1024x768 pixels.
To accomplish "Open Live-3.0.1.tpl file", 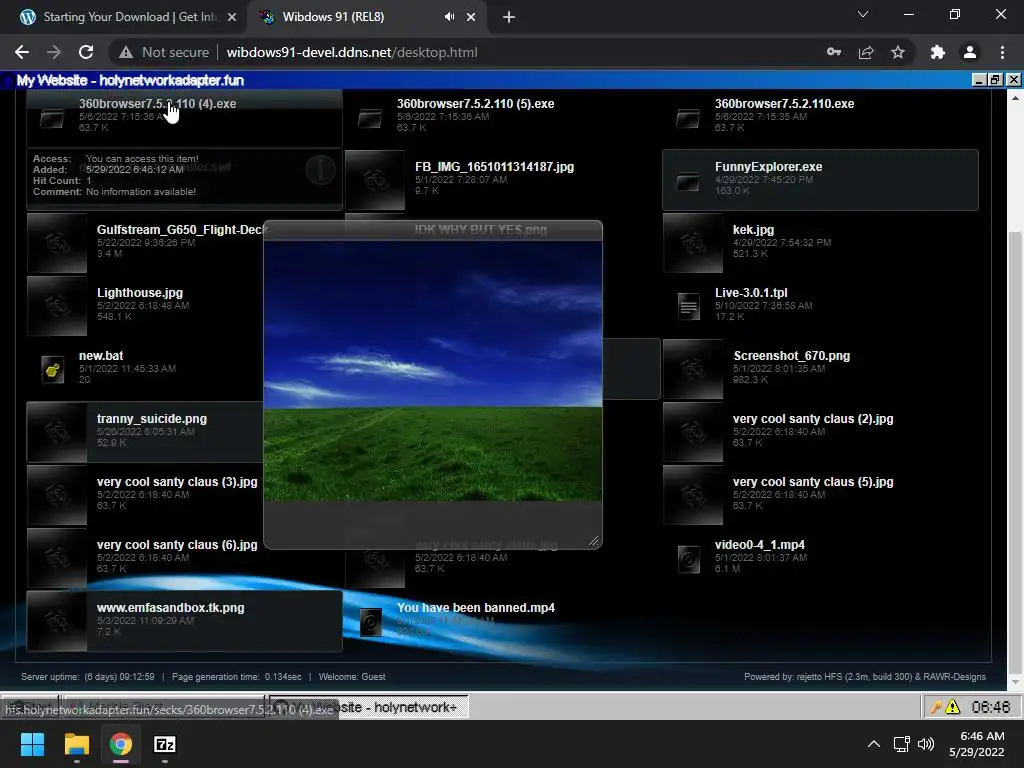I will 751,293.
